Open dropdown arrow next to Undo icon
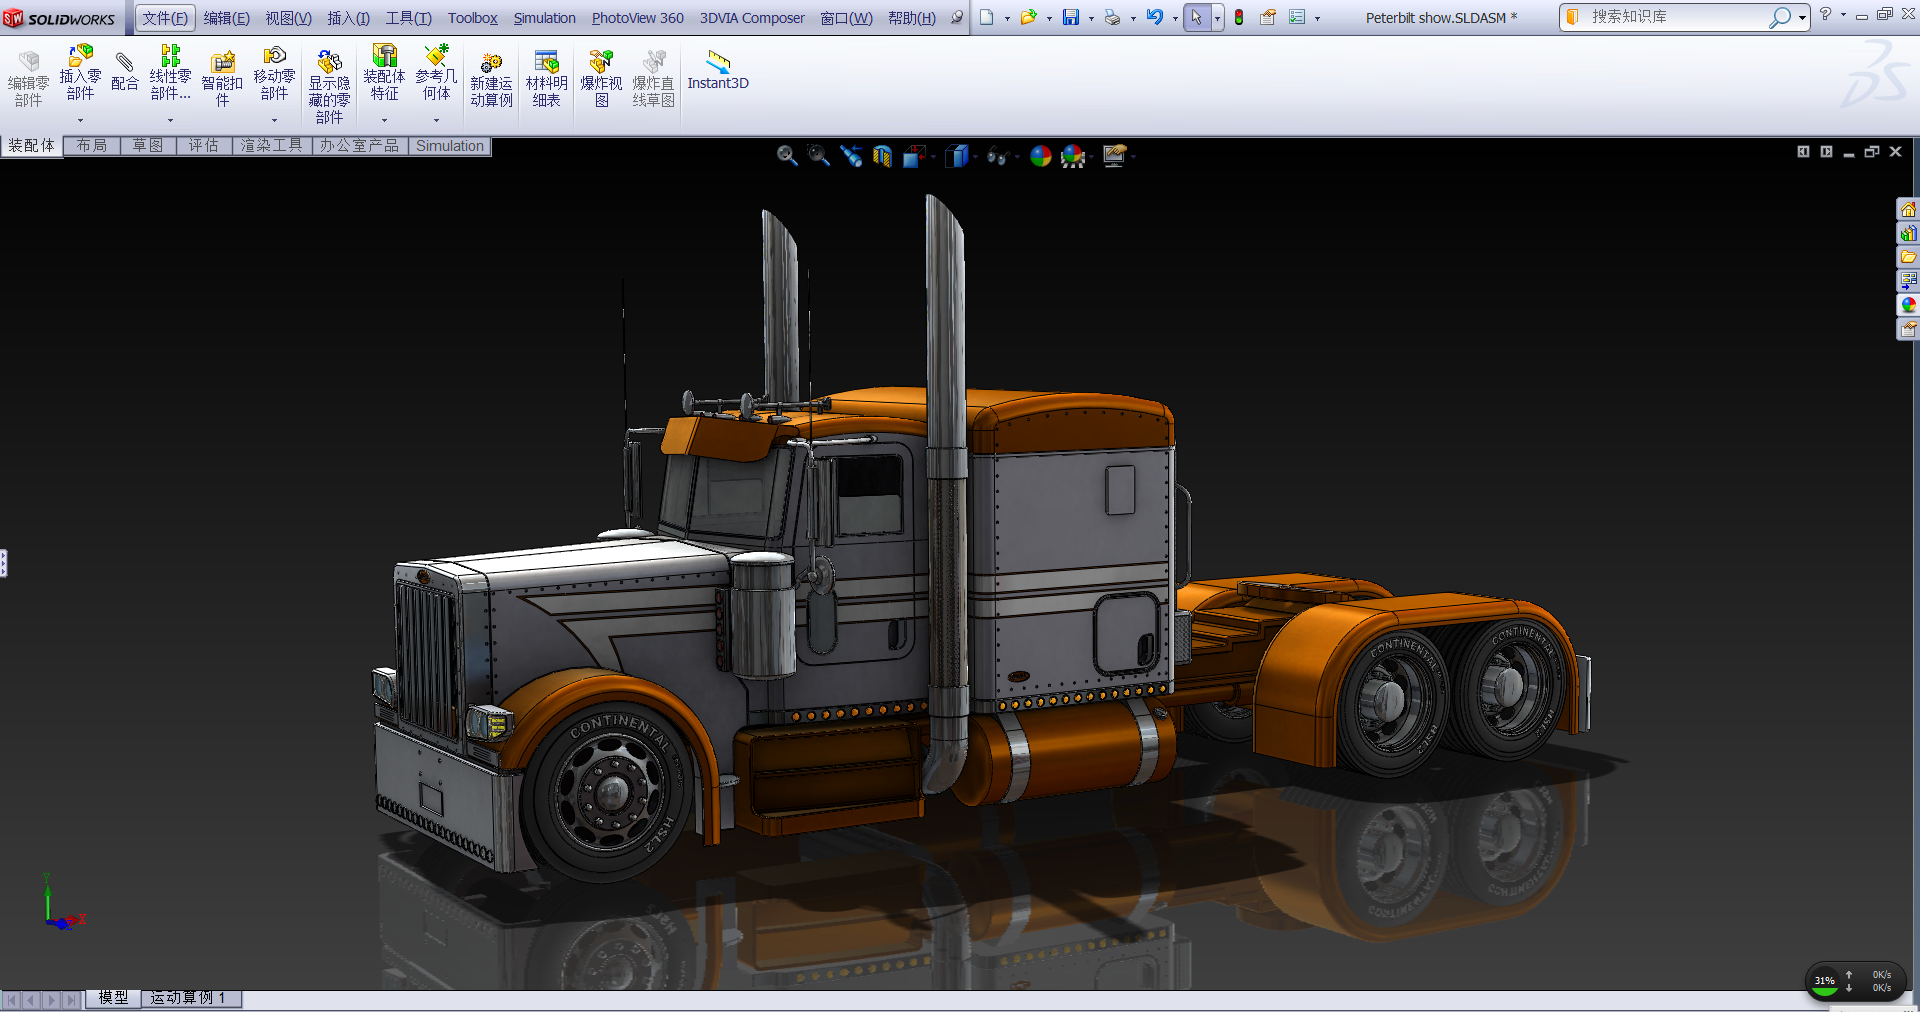Viewport: 1920px width, 1012px height. (x=1175, y=19)
